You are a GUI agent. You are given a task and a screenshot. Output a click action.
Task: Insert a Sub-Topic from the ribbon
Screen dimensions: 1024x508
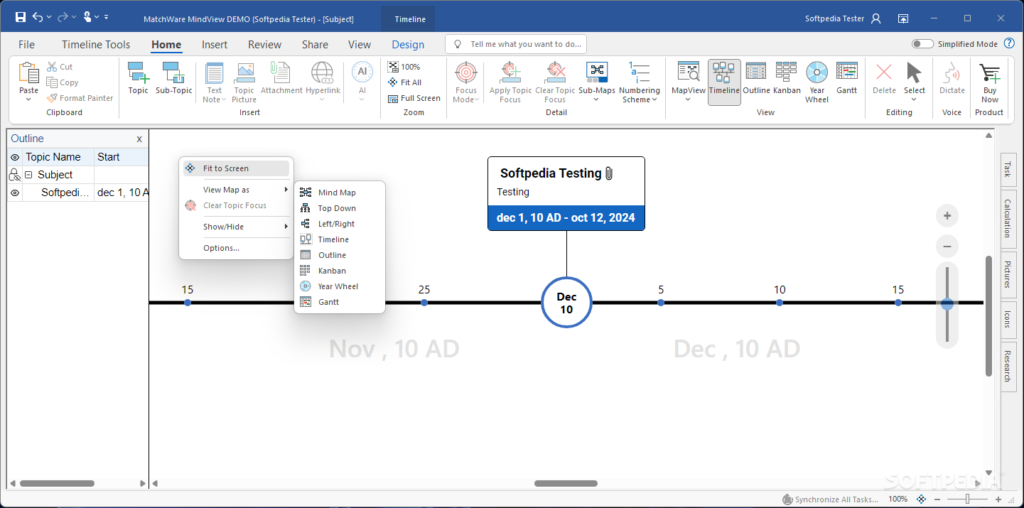174,78
